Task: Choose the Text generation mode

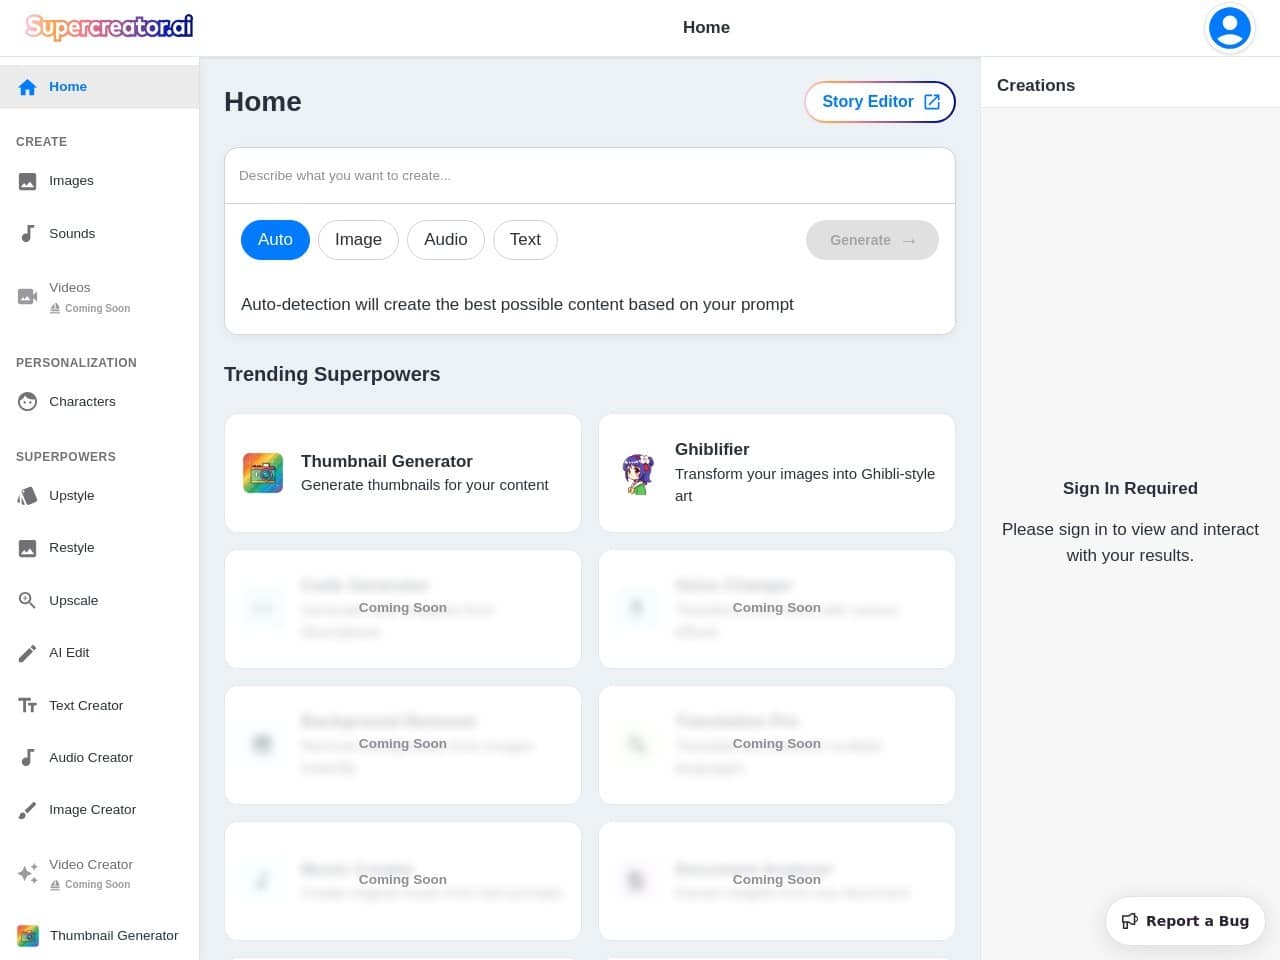Action: point(525,240)
